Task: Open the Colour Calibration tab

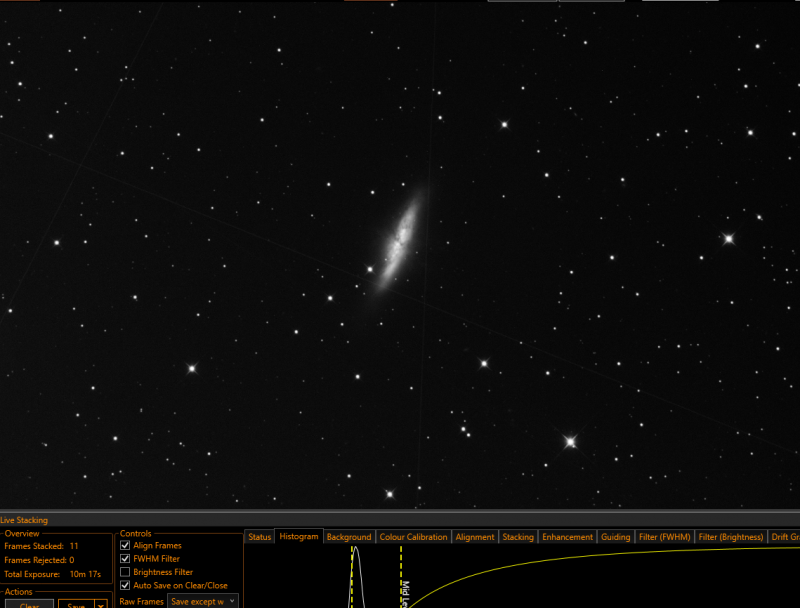Action: pos(413,537)
